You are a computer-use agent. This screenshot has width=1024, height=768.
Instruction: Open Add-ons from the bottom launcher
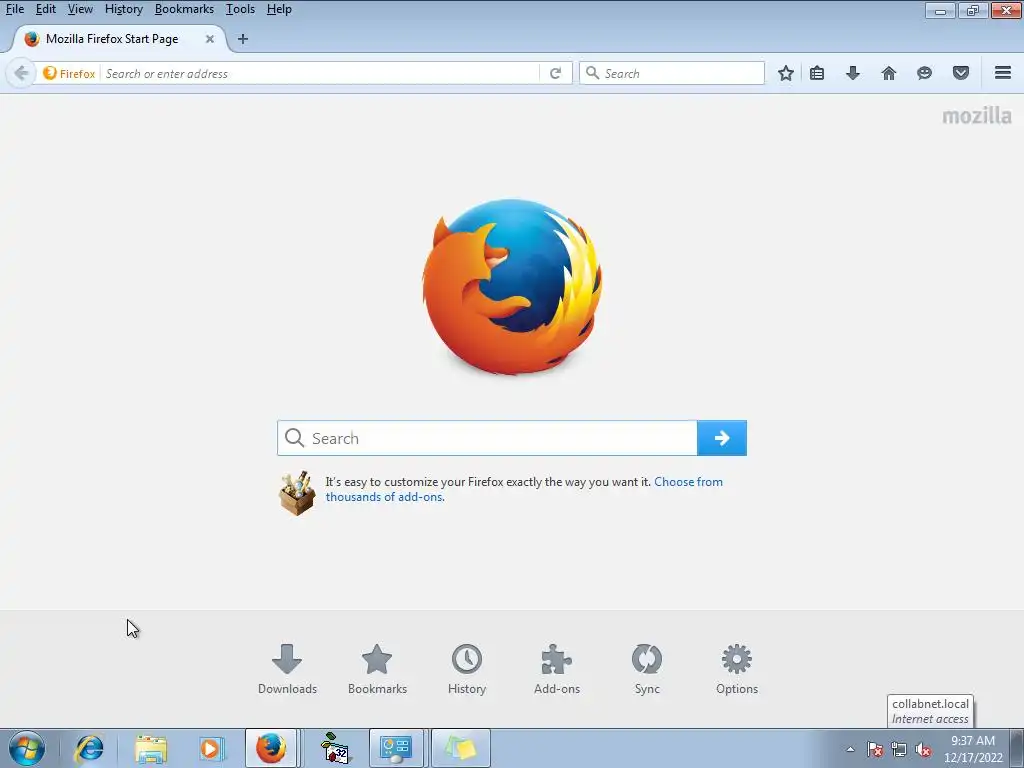pos(556,669)
